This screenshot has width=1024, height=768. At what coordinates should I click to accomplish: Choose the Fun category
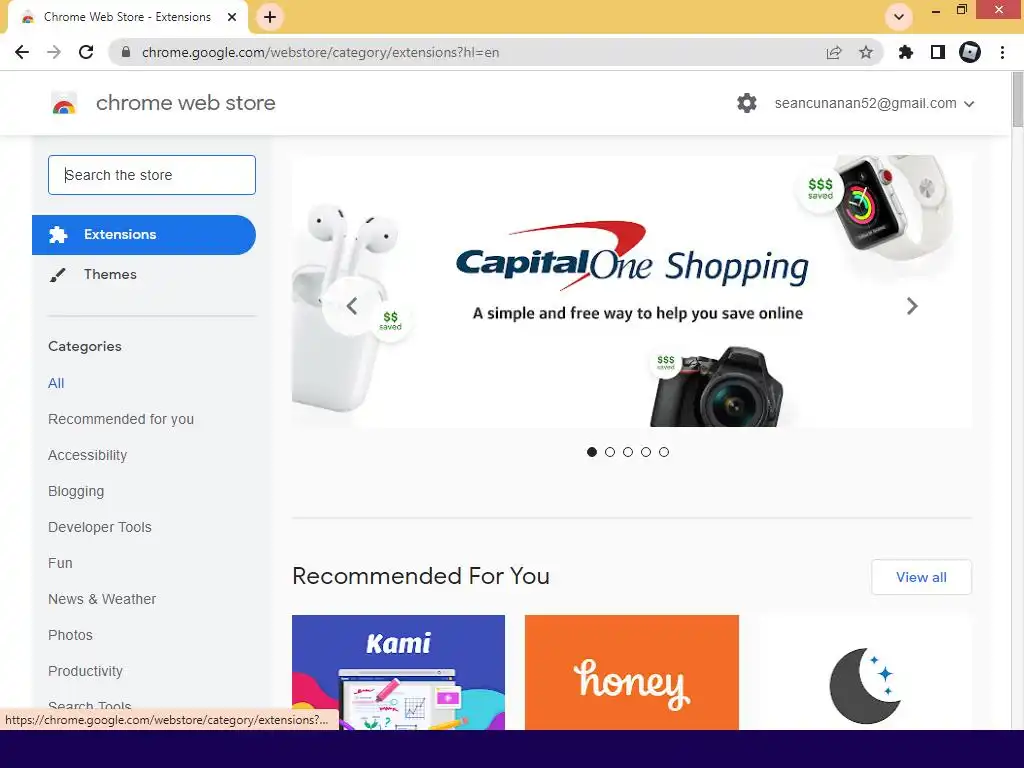[60, 563]
